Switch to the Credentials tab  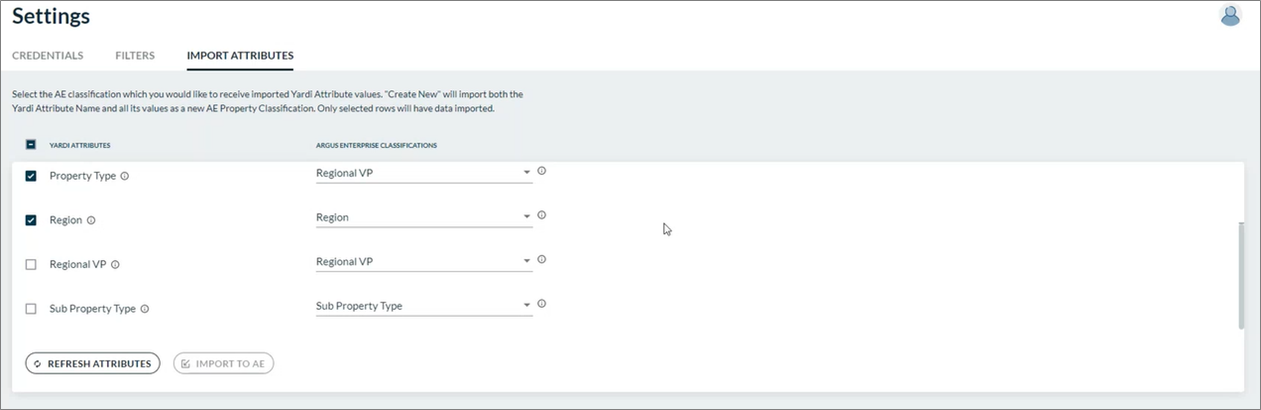48,55
